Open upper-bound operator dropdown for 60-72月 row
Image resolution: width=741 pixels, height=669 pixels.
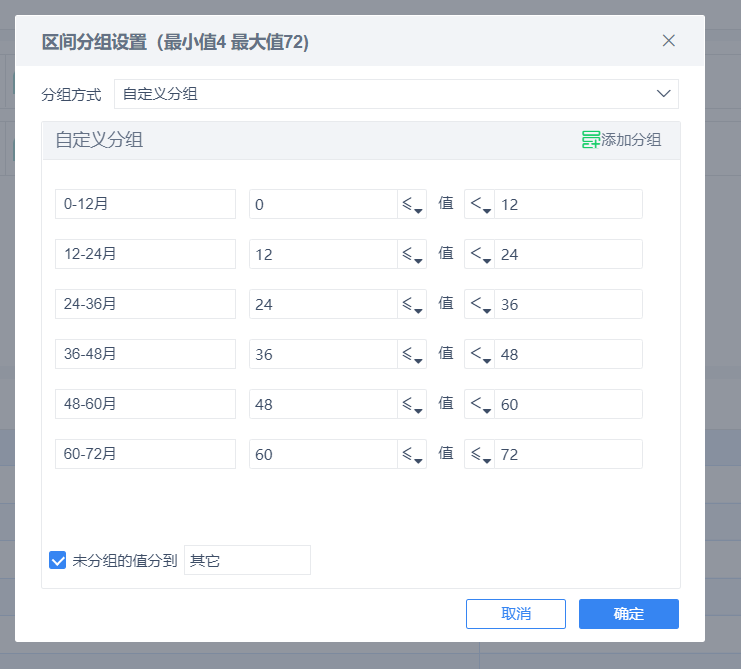pyautogui.click(x=480, y=454)
